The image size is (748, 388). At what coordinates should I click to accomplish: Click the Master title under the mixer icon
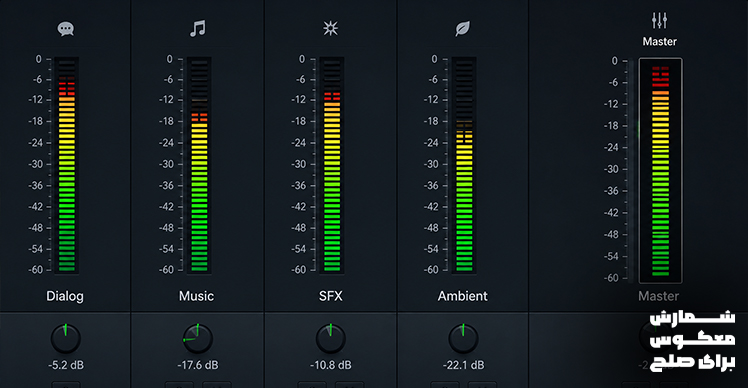tap(660, 42)
